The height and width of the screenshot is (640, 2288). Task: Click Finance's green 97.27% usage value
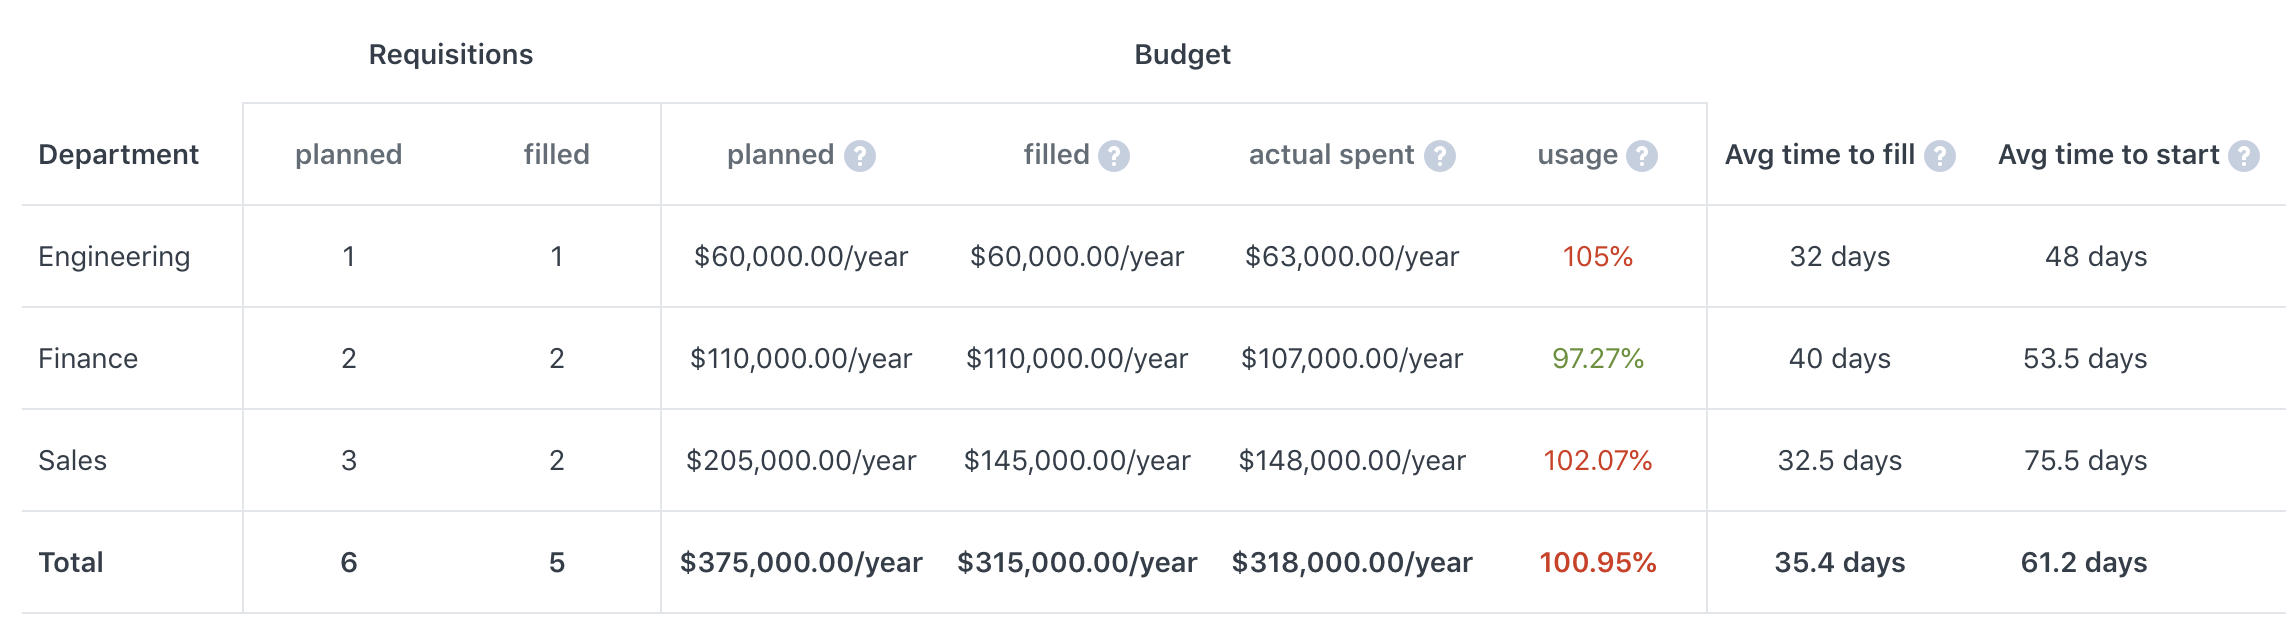coord(1597,359)
